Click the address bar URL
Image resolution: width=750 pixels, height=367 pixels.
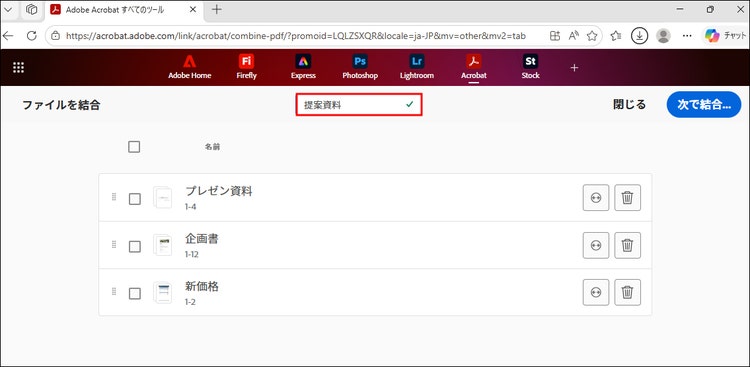(296, 35)
